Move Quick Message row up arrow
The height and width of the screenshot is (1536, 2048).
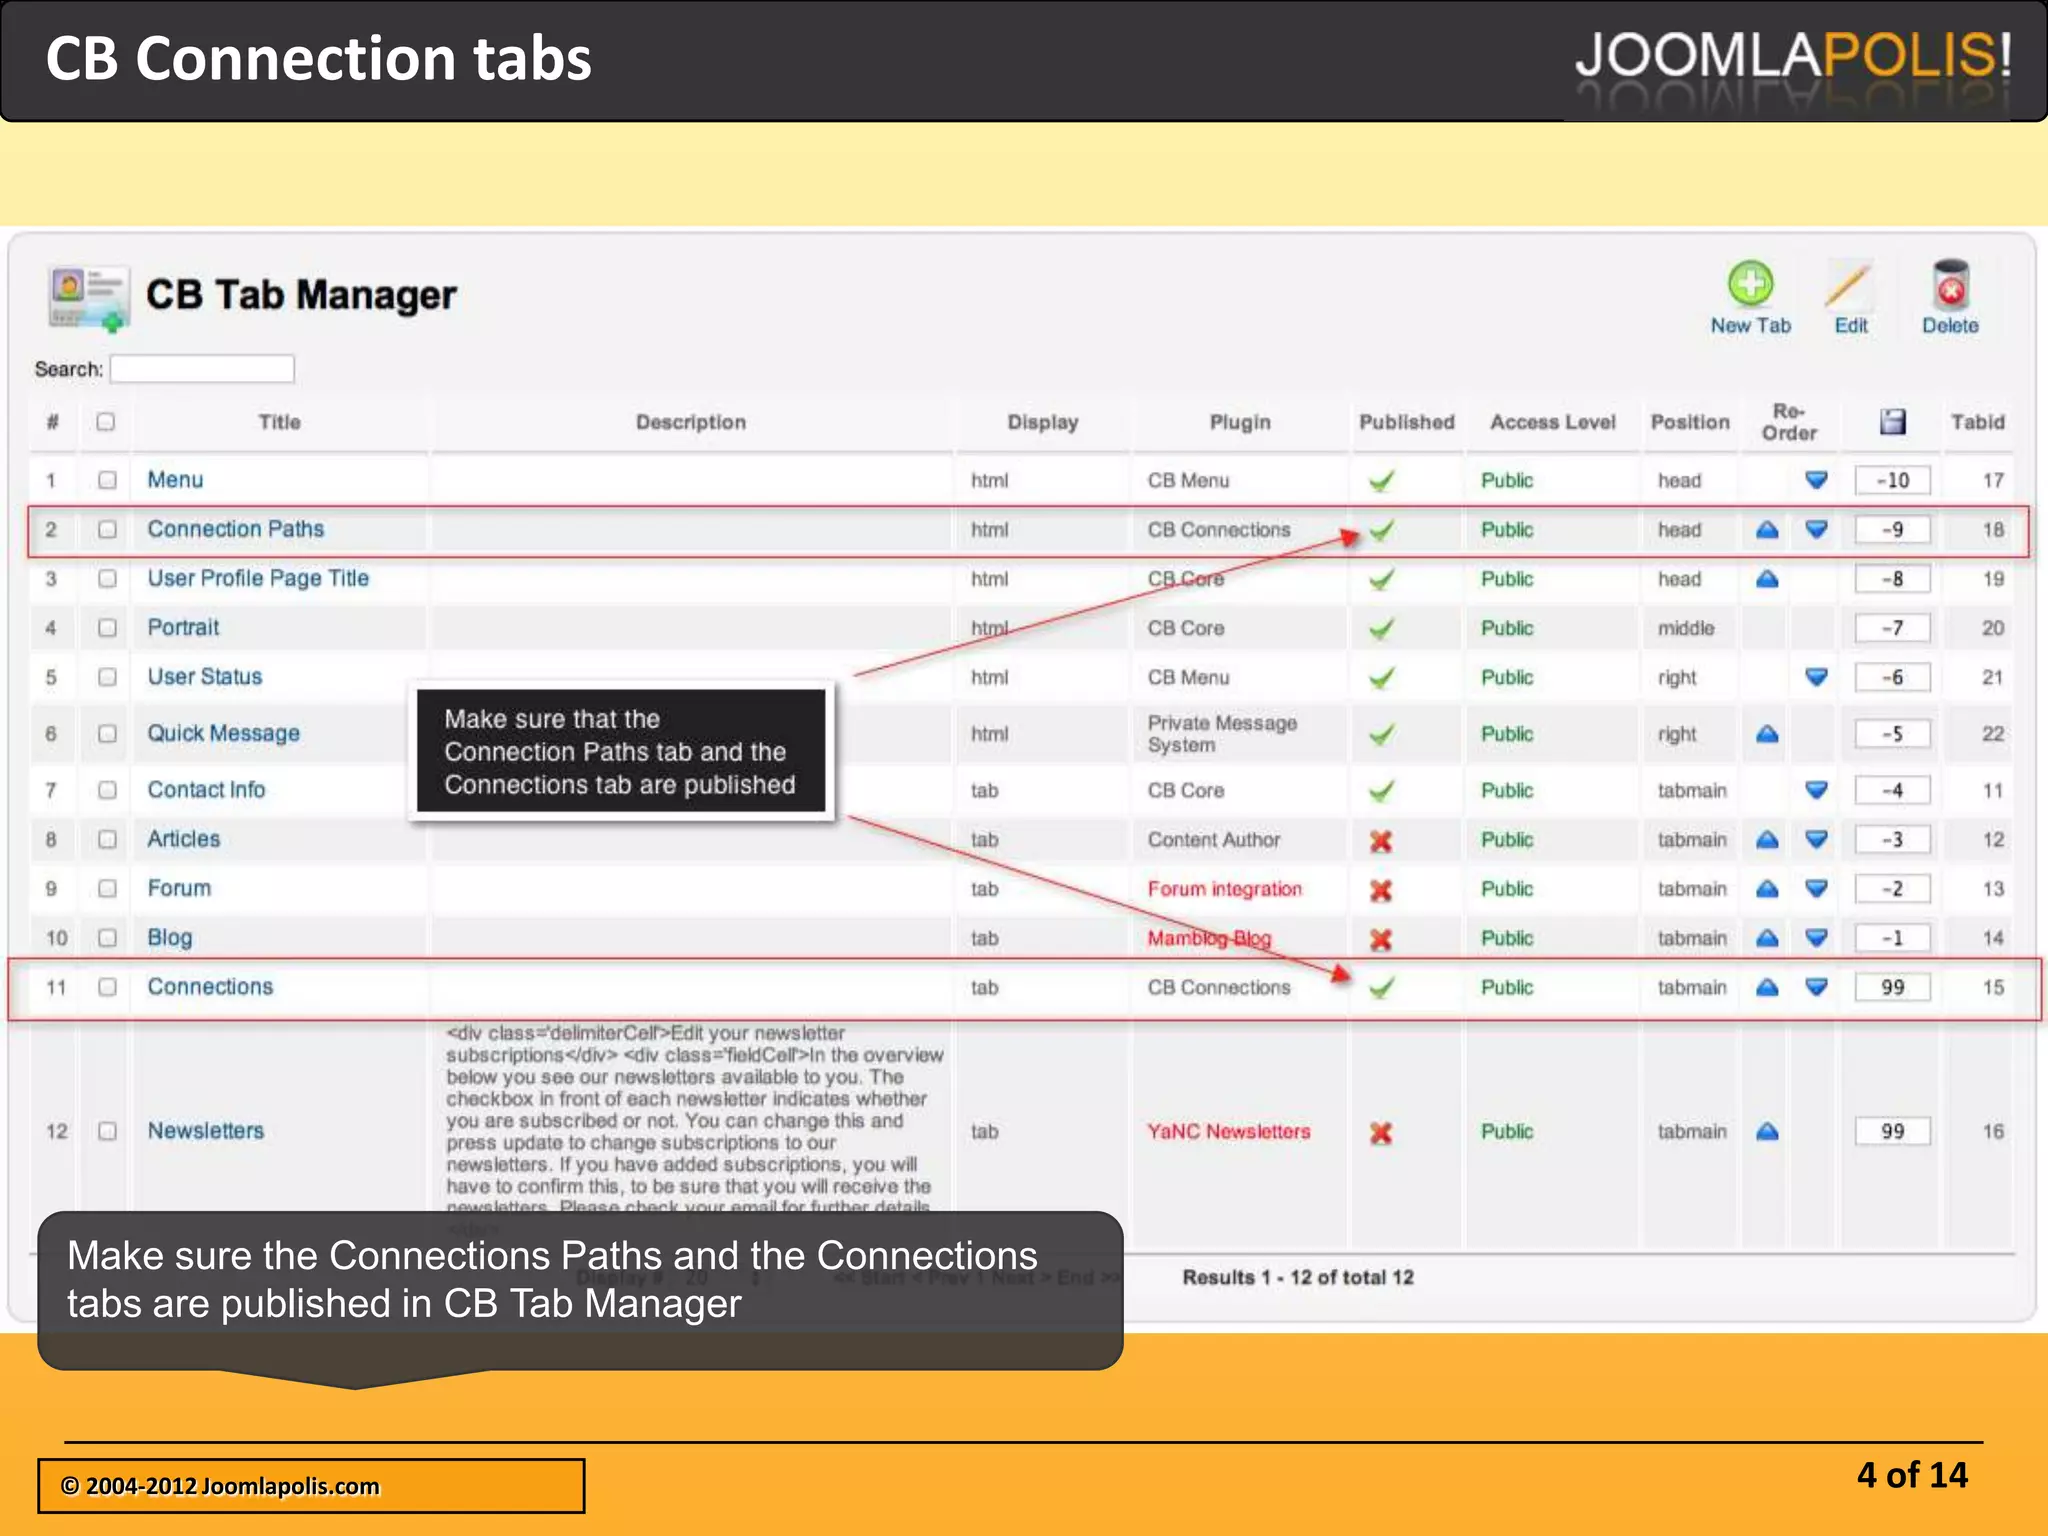click(x=1767, y=734)
